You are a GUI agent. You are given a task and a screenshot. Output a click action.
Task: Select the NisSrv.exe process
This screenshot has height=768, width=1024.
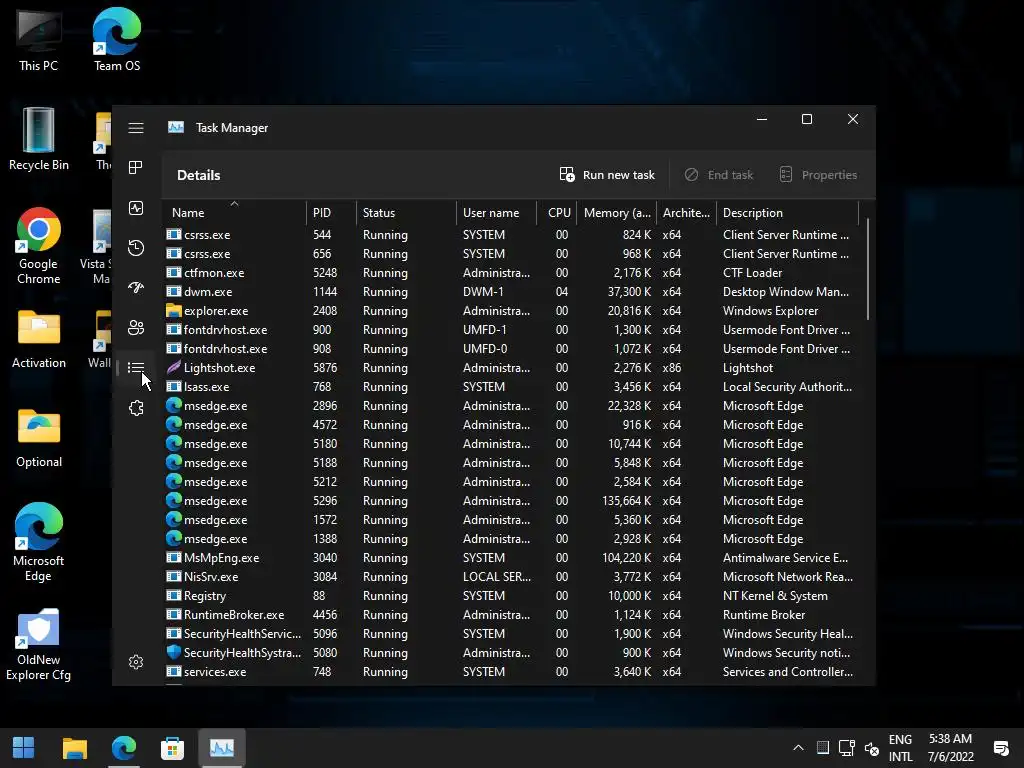pos(513,577)
